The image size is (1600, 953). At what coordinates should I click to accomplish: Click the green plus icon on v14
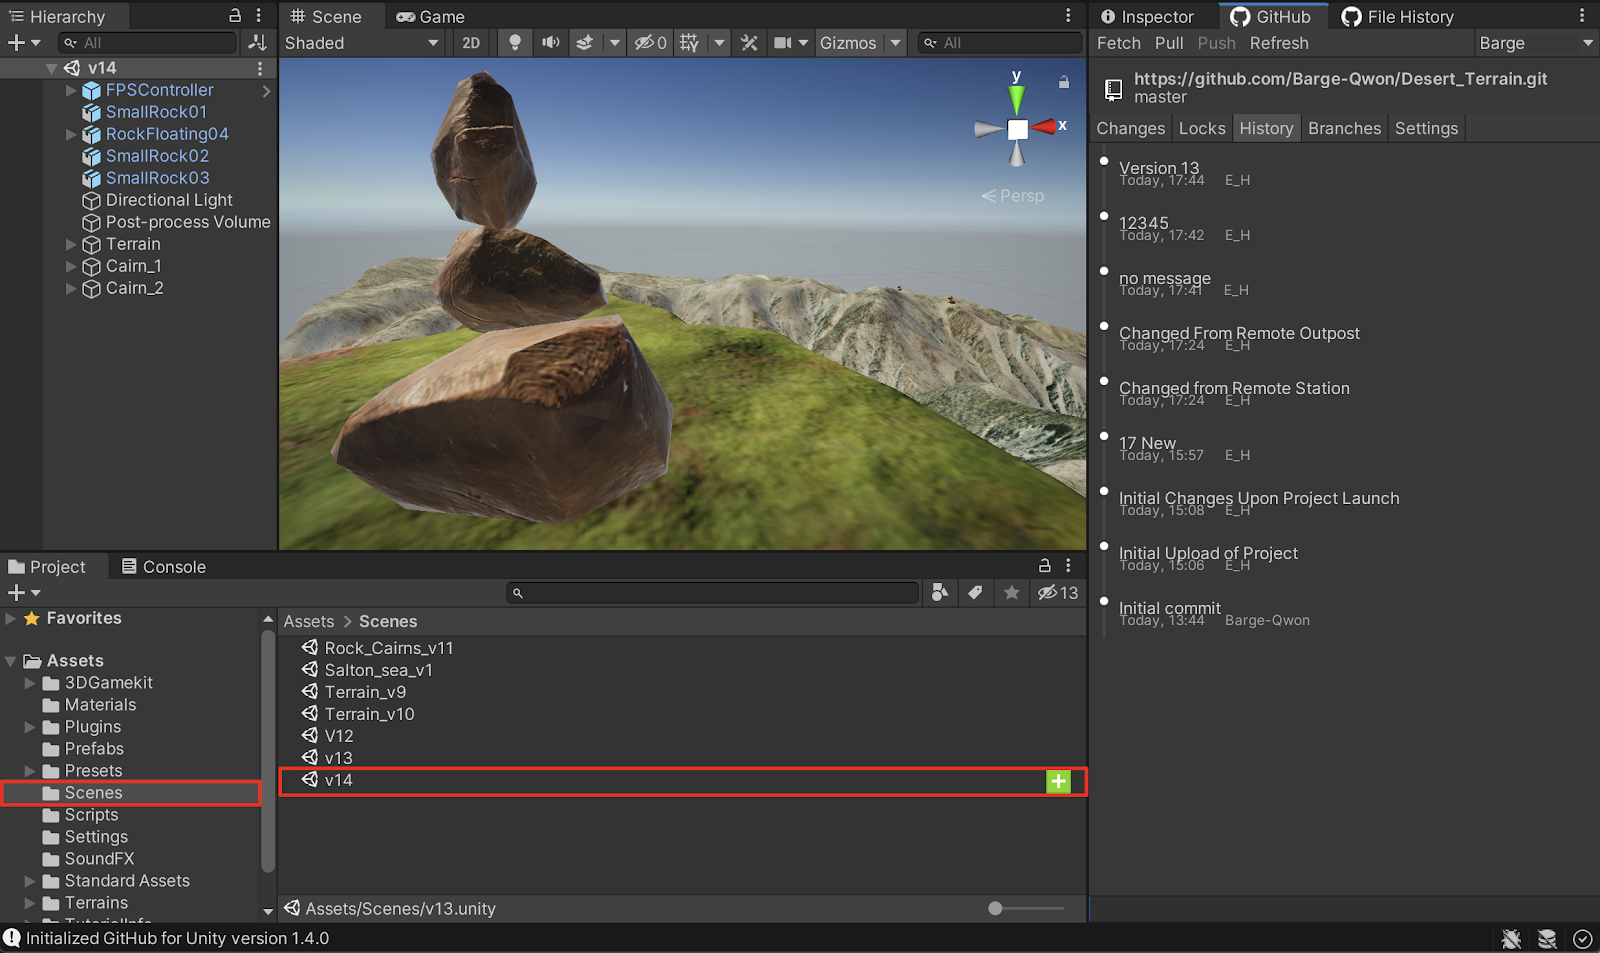tap(1058, 782)
